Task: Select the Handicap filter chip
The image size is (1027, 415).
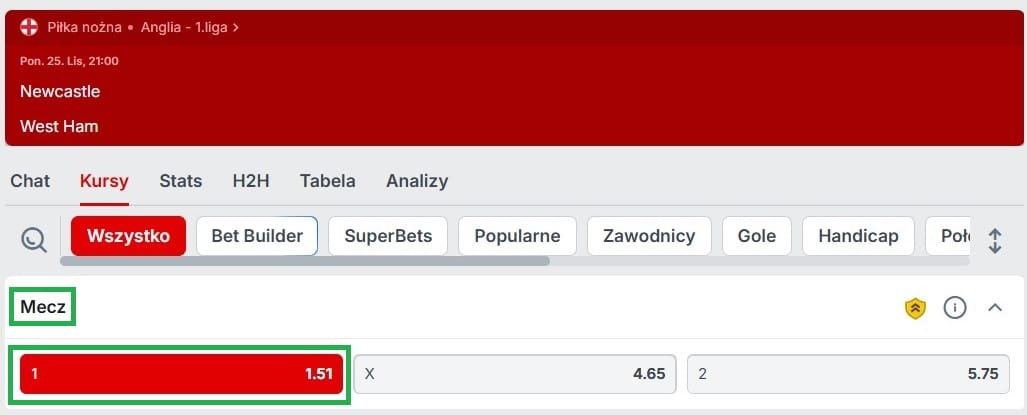Action: click(x=858, y=236)
